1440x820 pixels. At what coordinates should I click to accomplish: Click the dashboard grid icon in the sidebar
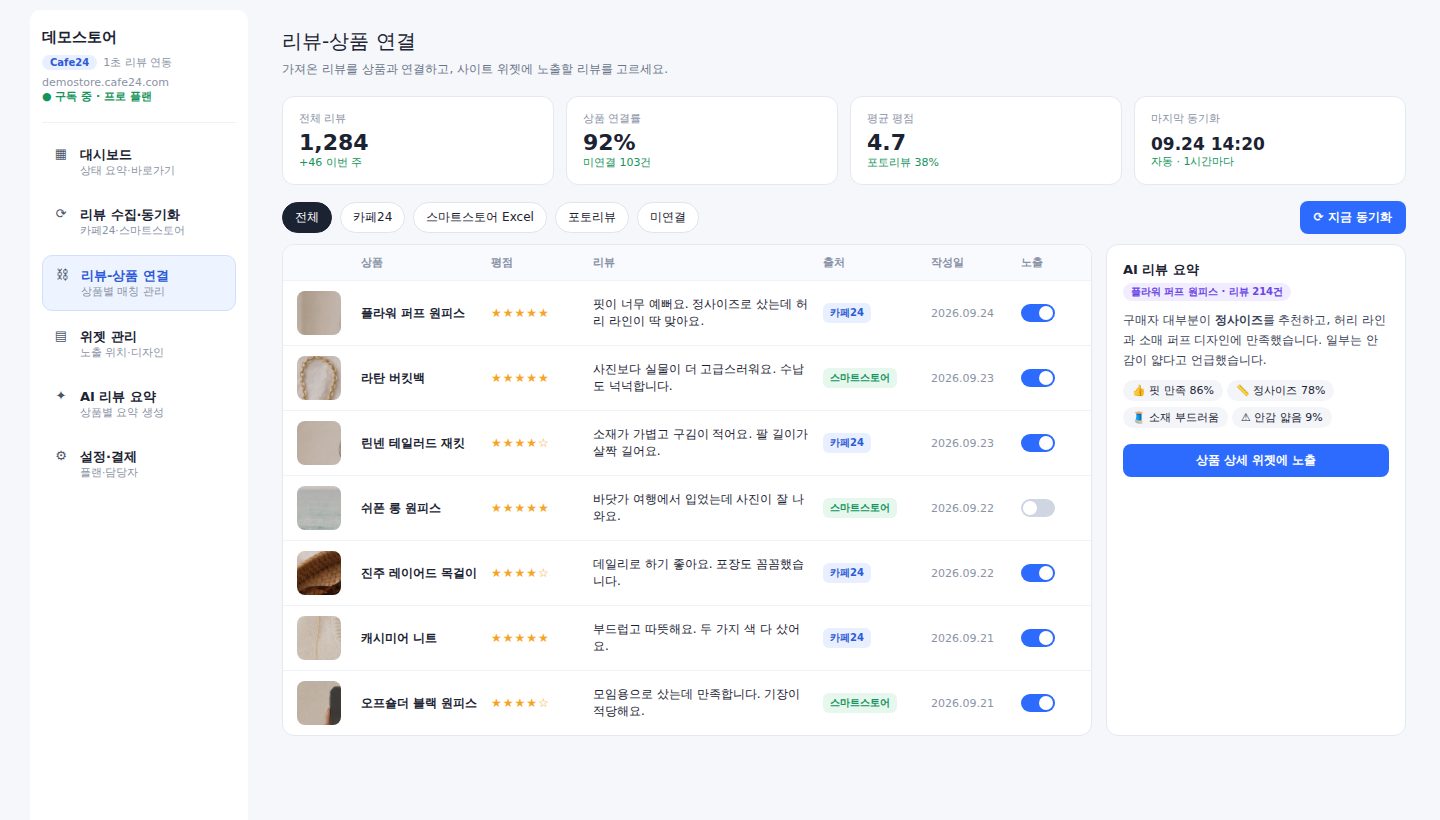(x=61, y=154)
